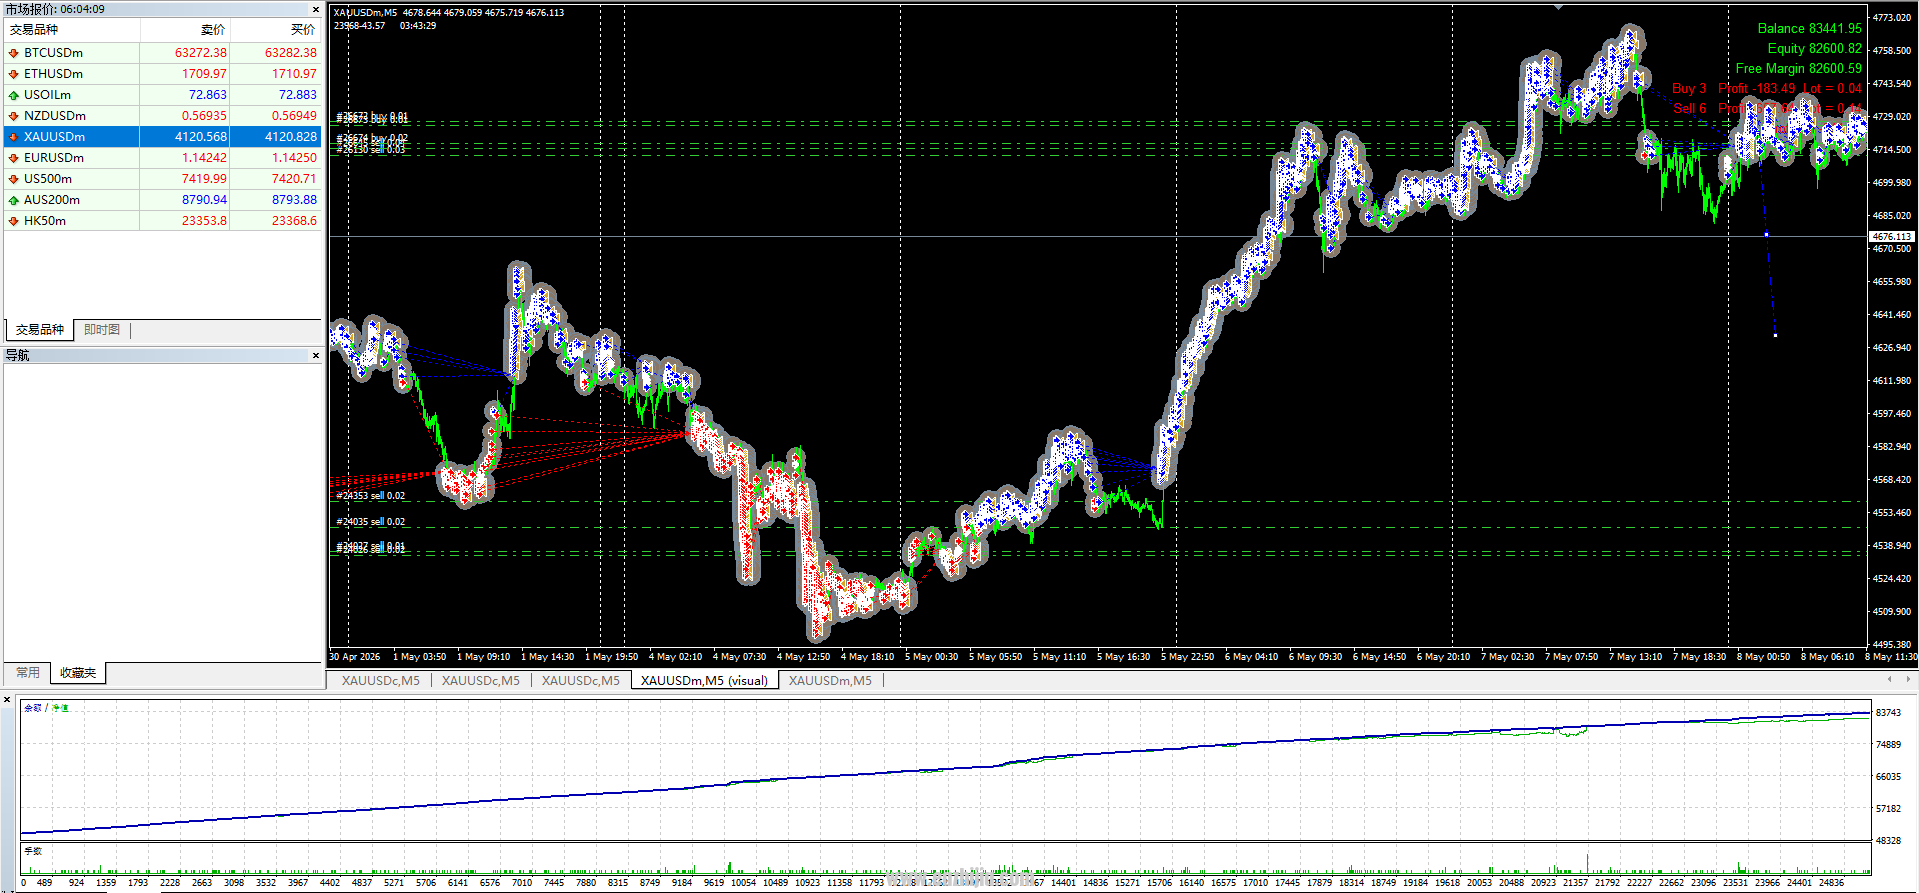Close the strategy tester graph panel

[x=7, y=700]
